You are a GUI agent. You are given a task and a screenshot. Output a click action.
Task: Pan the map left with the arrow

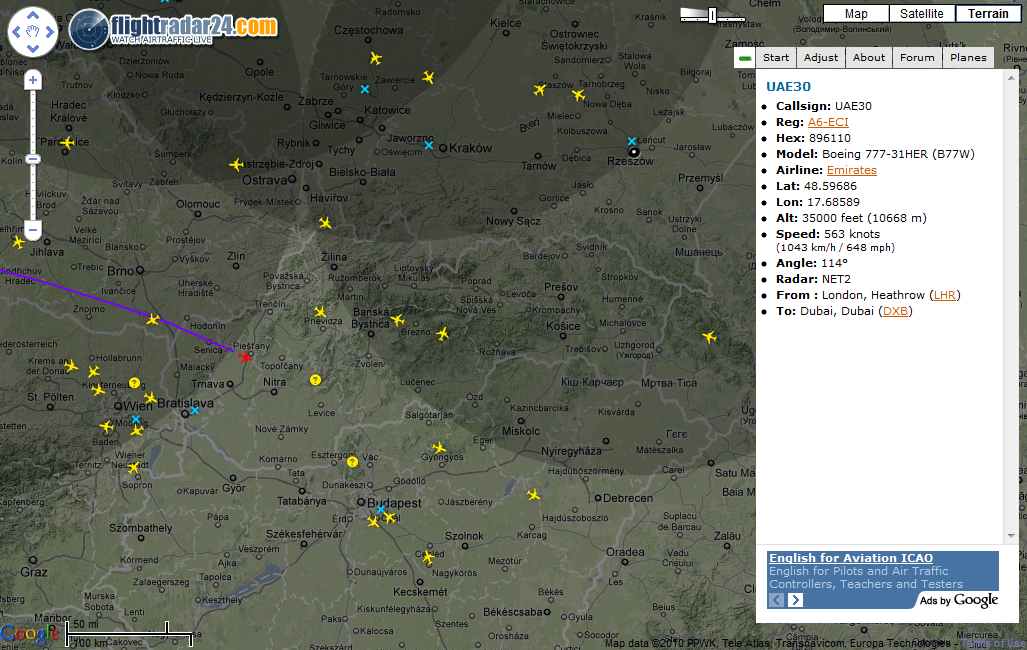(x=16, y=31)
